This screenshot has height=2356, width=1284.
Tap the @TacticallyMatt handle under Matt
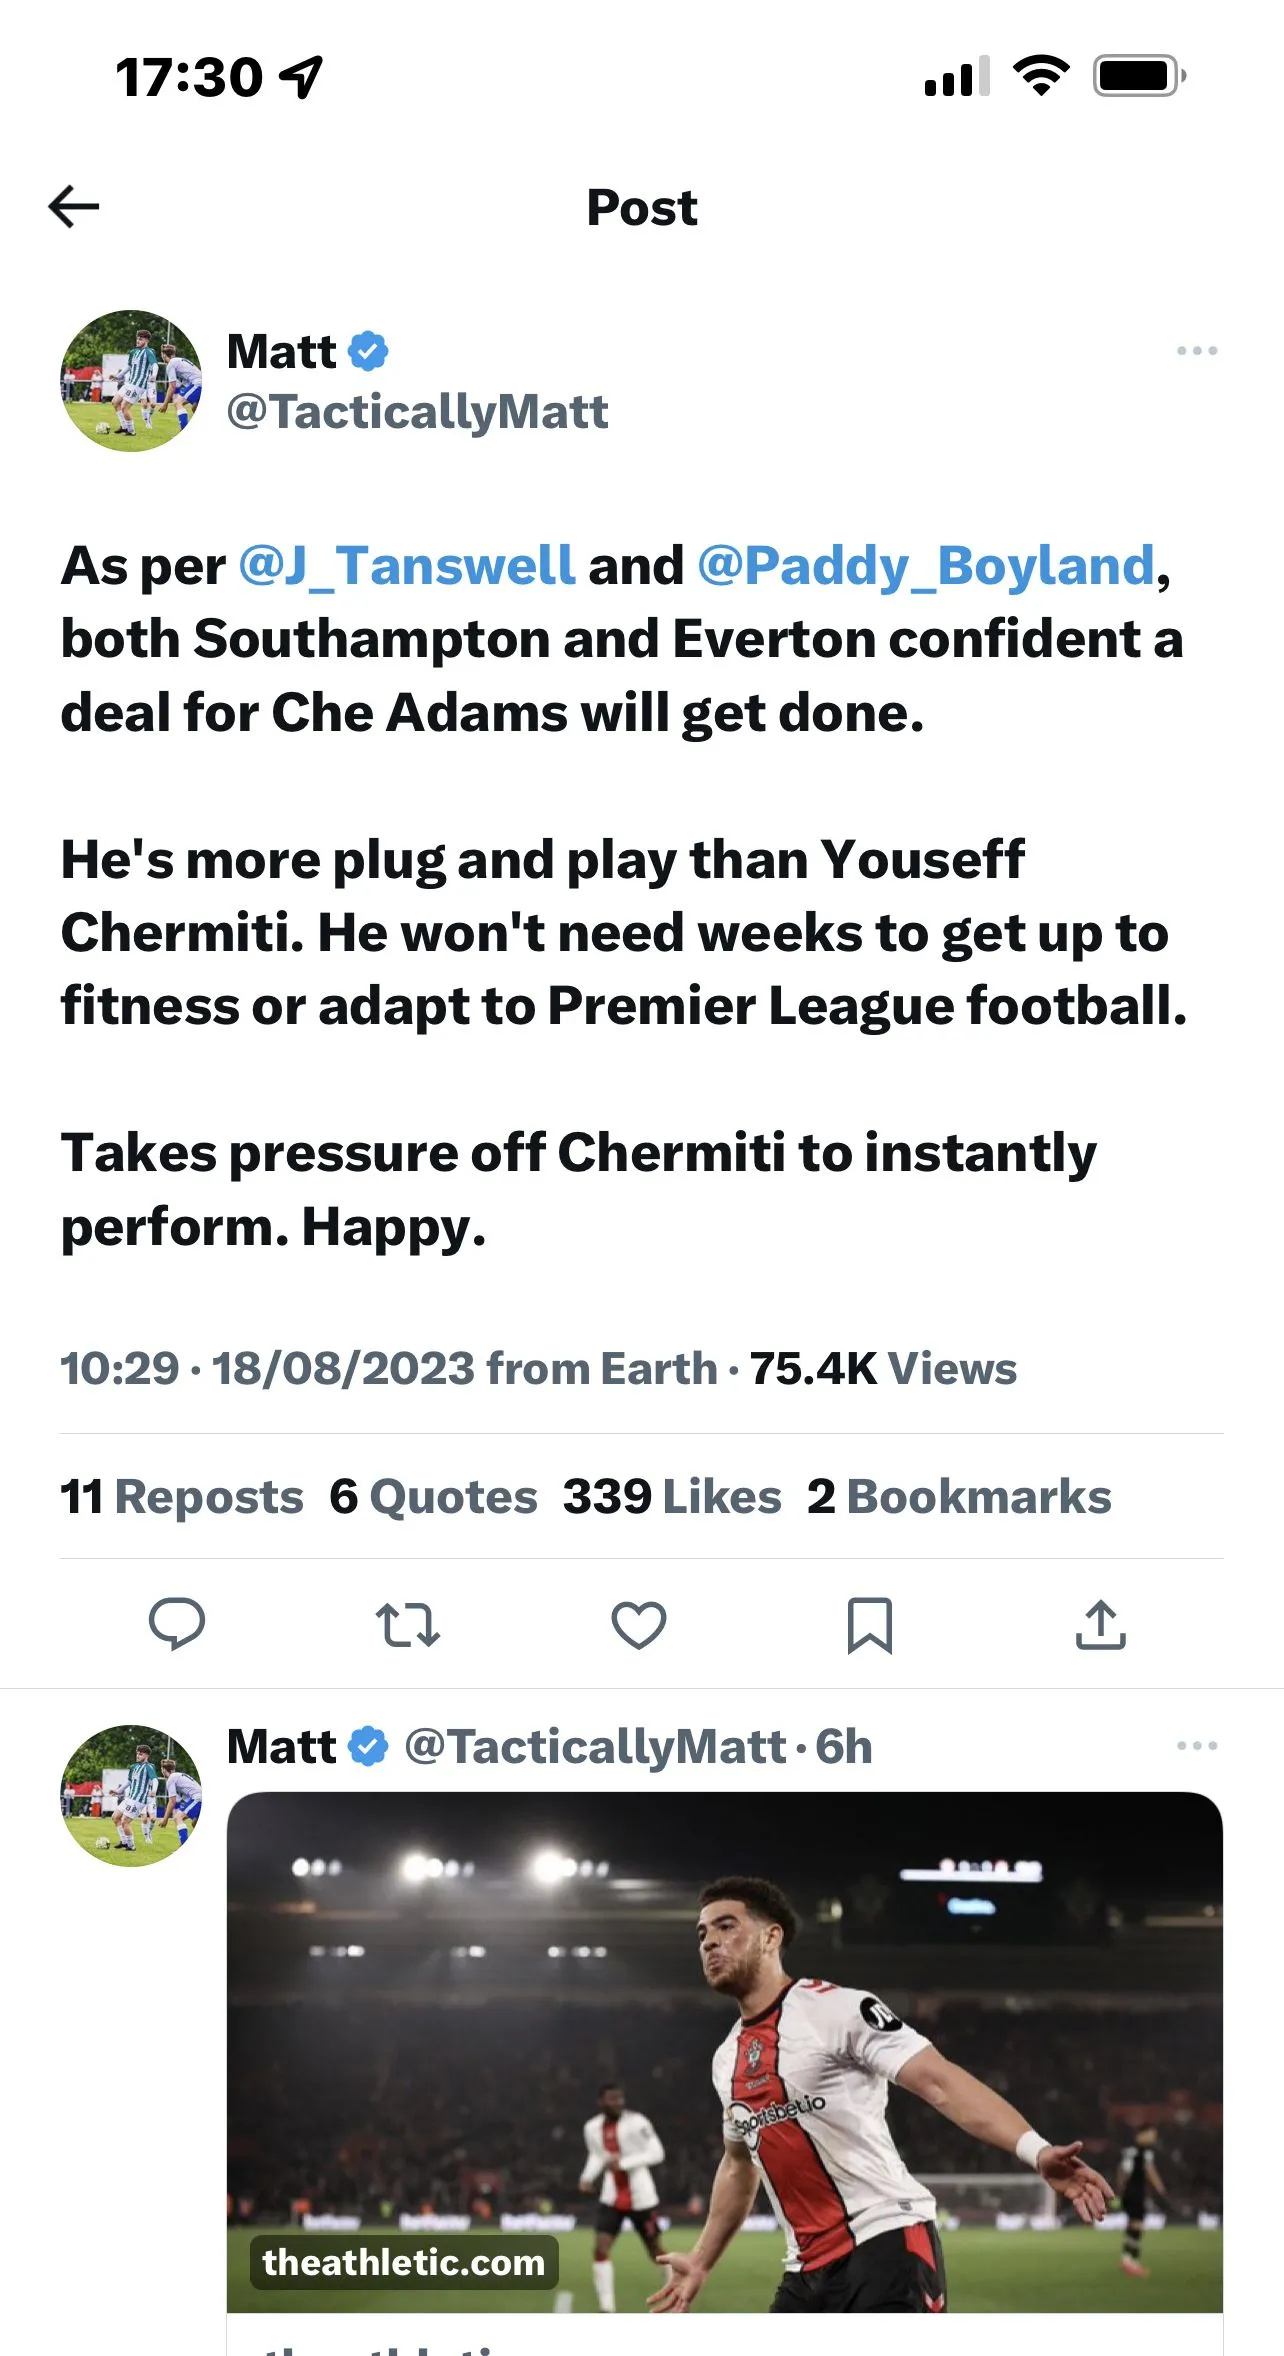(417, 412)
